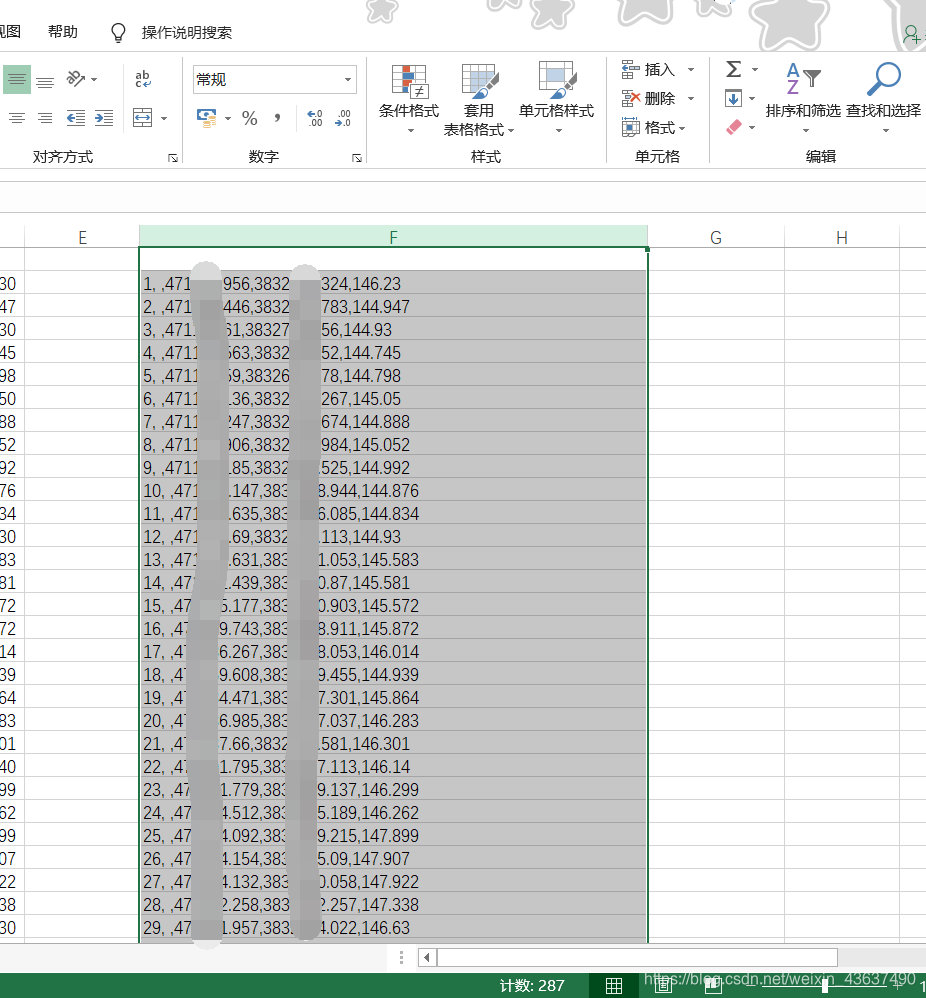Select column G header

point(716,237)
